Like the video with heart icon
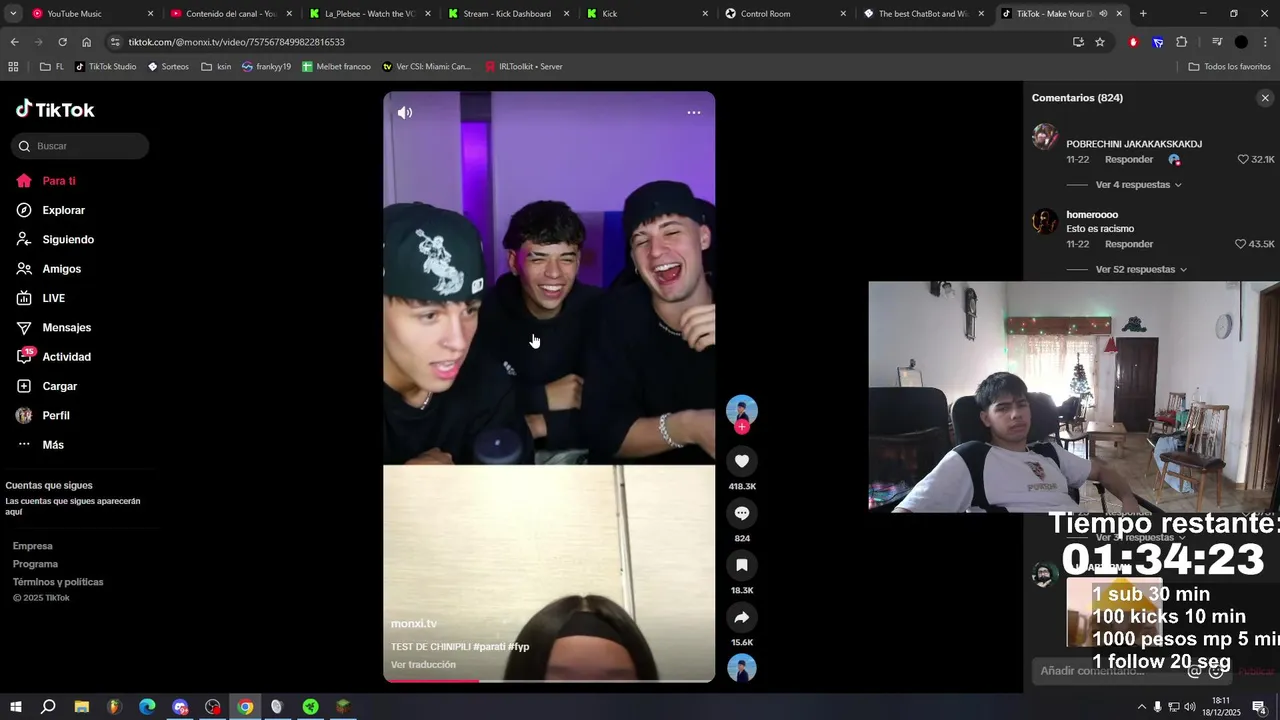Image resolution: width=1280 pixels, height=720 pixels. click(742, 461)
